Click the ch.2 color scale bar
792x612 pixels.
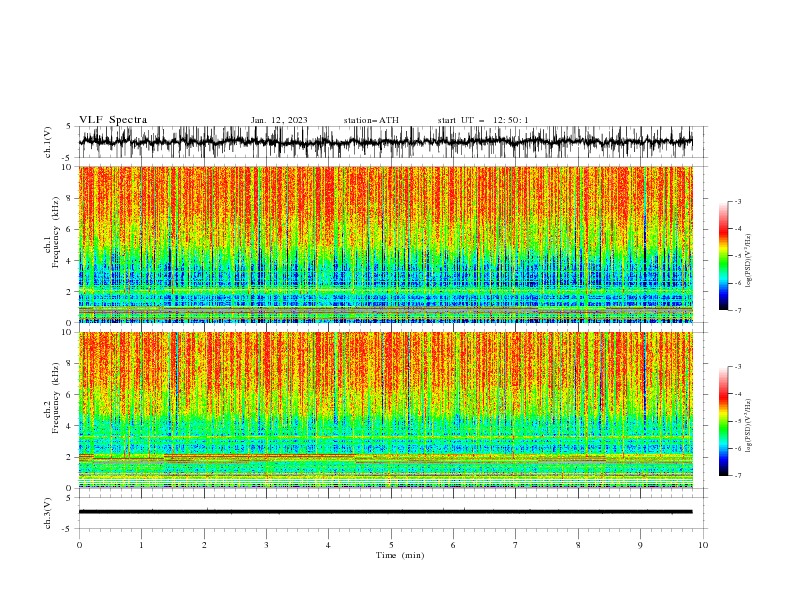[723, 421]
